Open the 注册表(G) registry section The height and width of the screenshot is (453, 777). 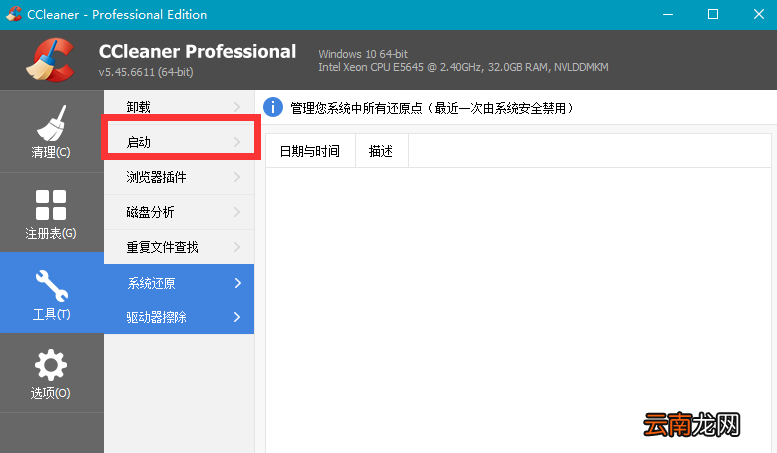click(51, 213)
